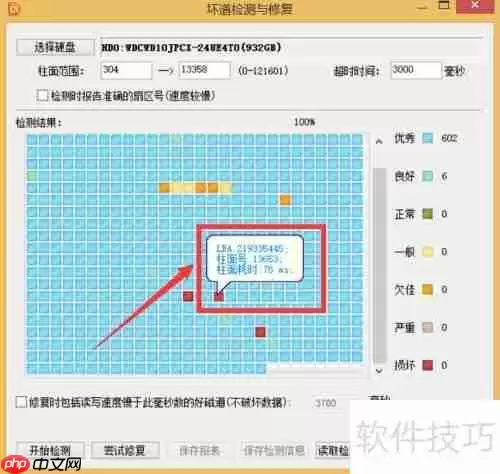Click the lowest red damaged block in grid

(261, 332)
